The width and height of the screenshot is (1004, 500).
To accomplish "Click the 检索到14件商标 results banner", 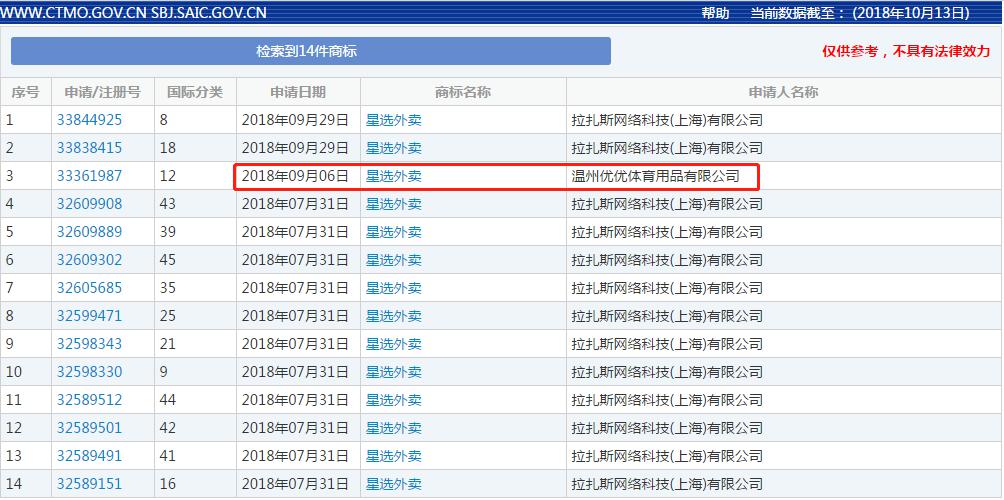I will (311, 51).
